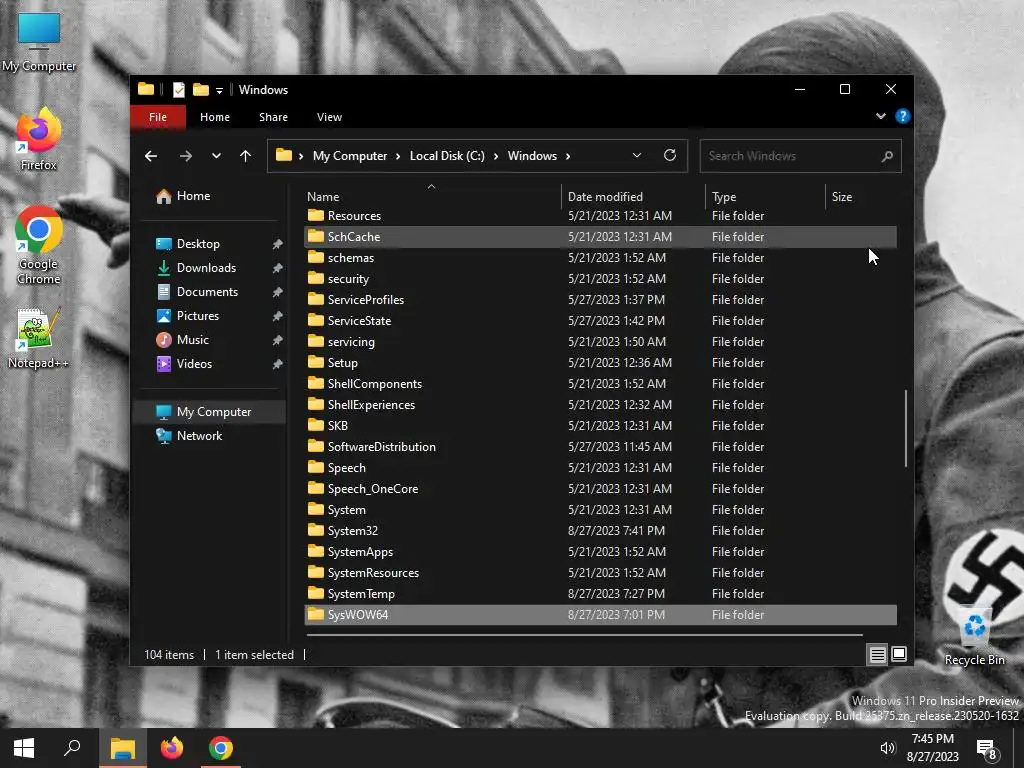This screenshot has width=1024, height=768.
Task: Select the Notepad++ desktop shortcut
Action: 38,339
